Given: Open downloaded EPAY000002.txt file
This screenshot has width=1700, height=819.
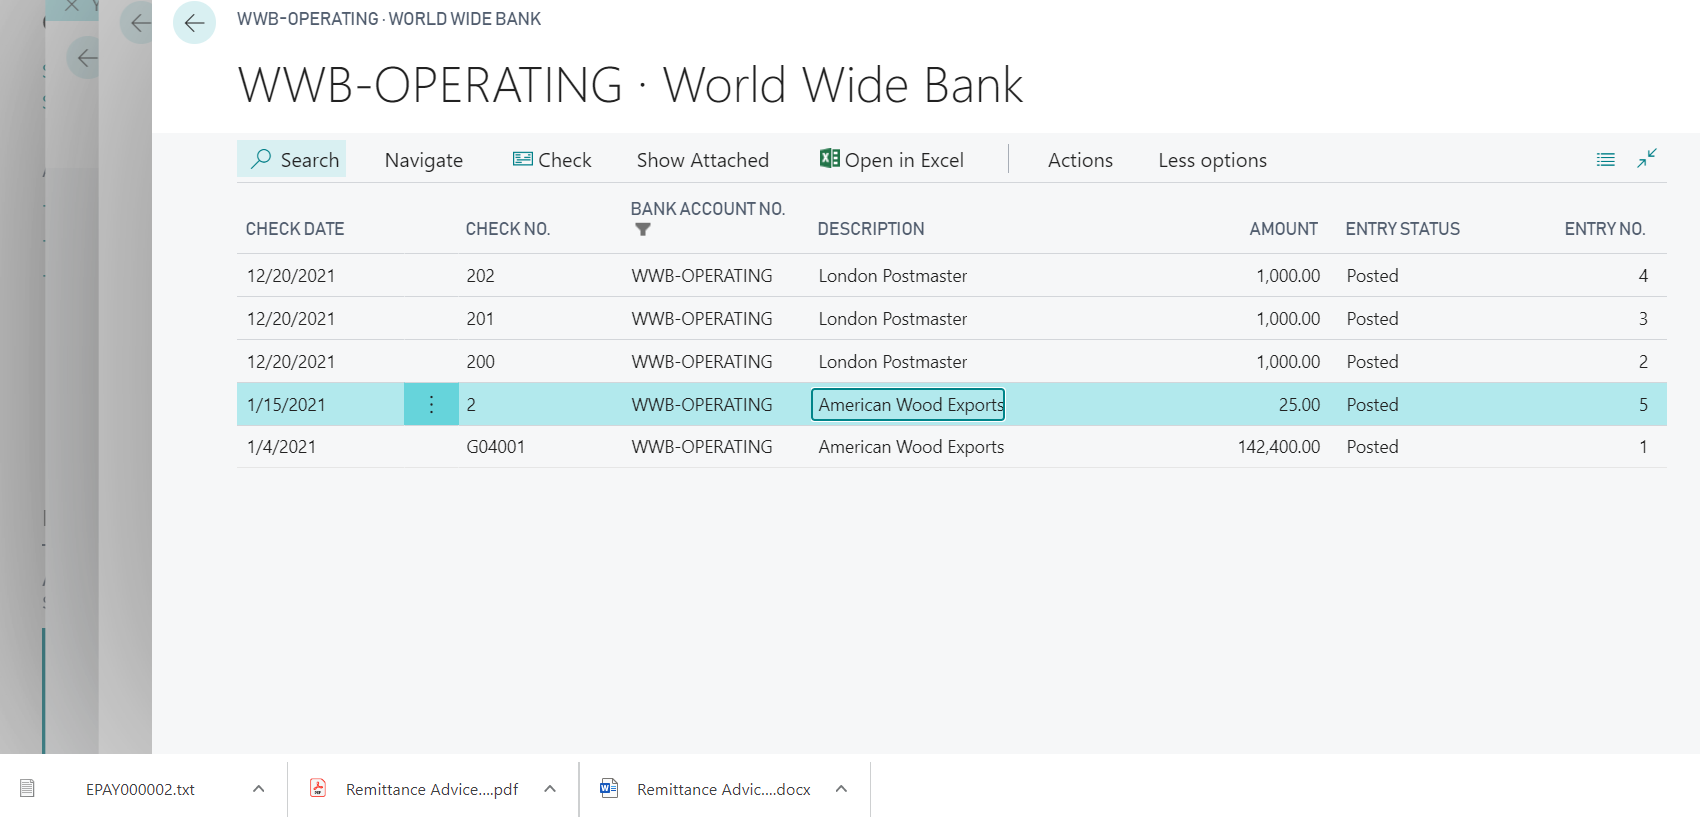Looking at the screenshot, I should [x=140, y=789].
